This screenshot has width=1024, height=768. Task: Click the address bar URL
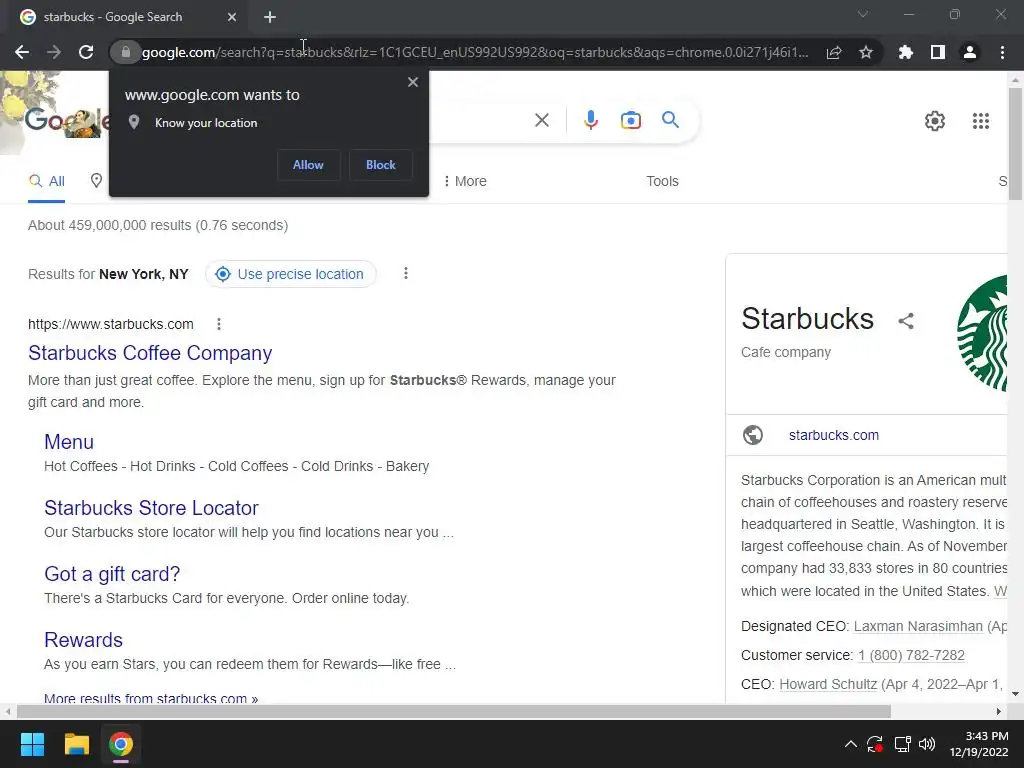tap(475, 52)
